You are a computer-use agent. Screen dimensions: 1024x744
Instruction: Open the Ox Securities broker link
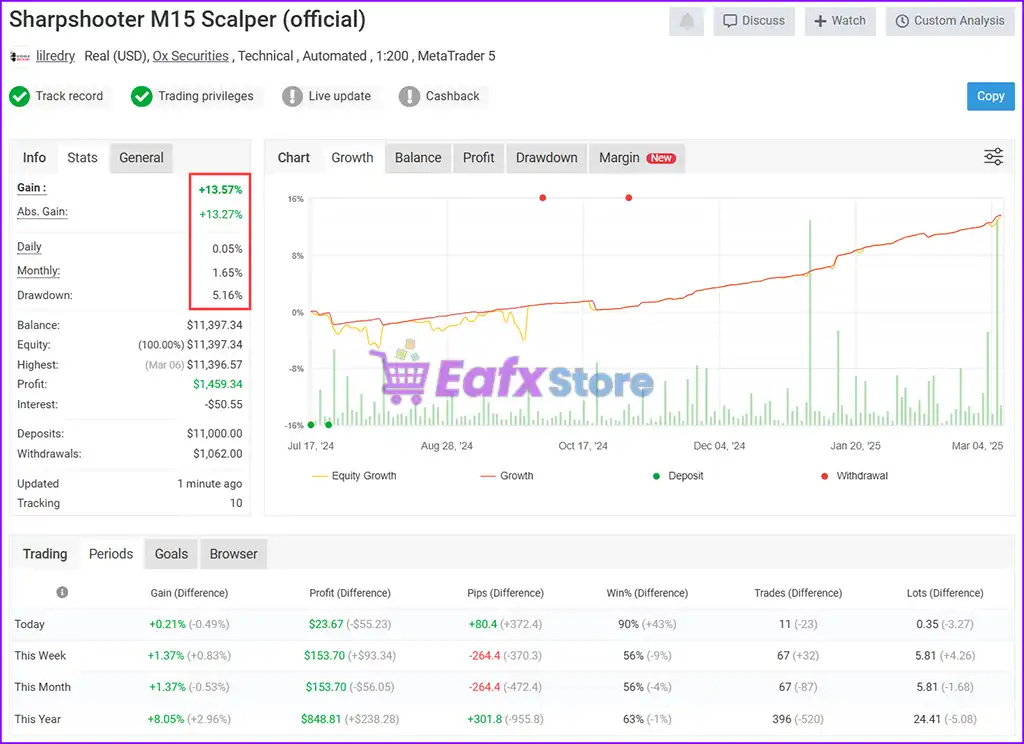tap(190, 56)
